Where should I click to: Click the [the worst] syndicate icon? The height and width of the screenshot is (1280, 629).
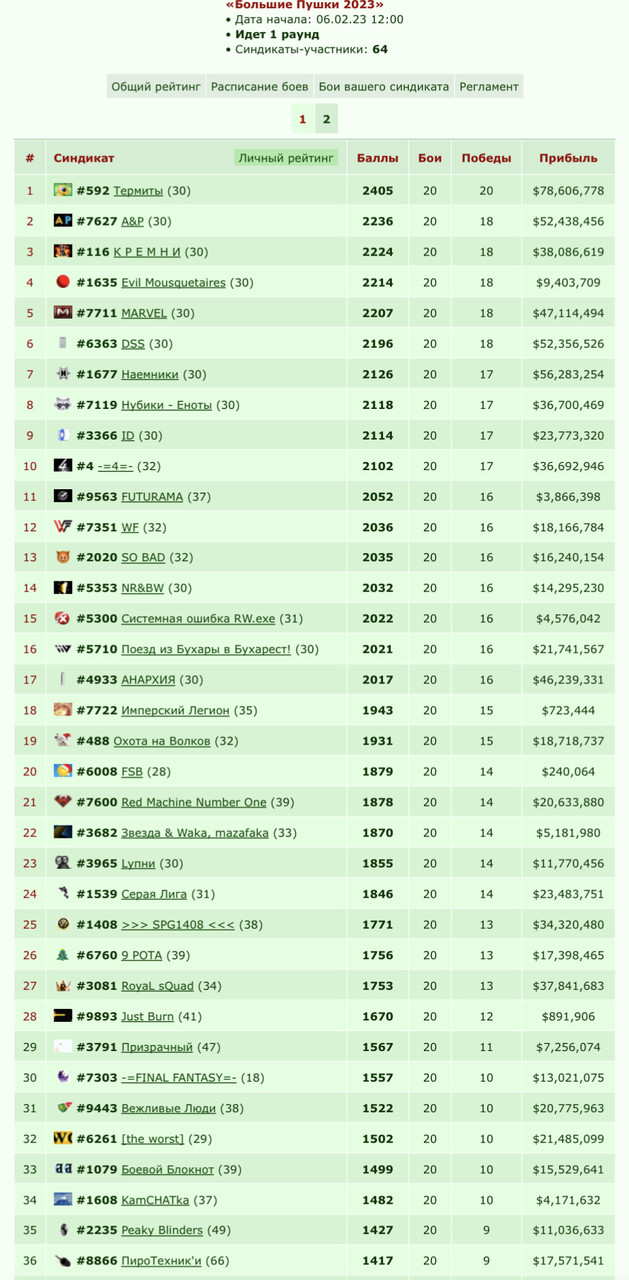click(x=63, y=1138)
